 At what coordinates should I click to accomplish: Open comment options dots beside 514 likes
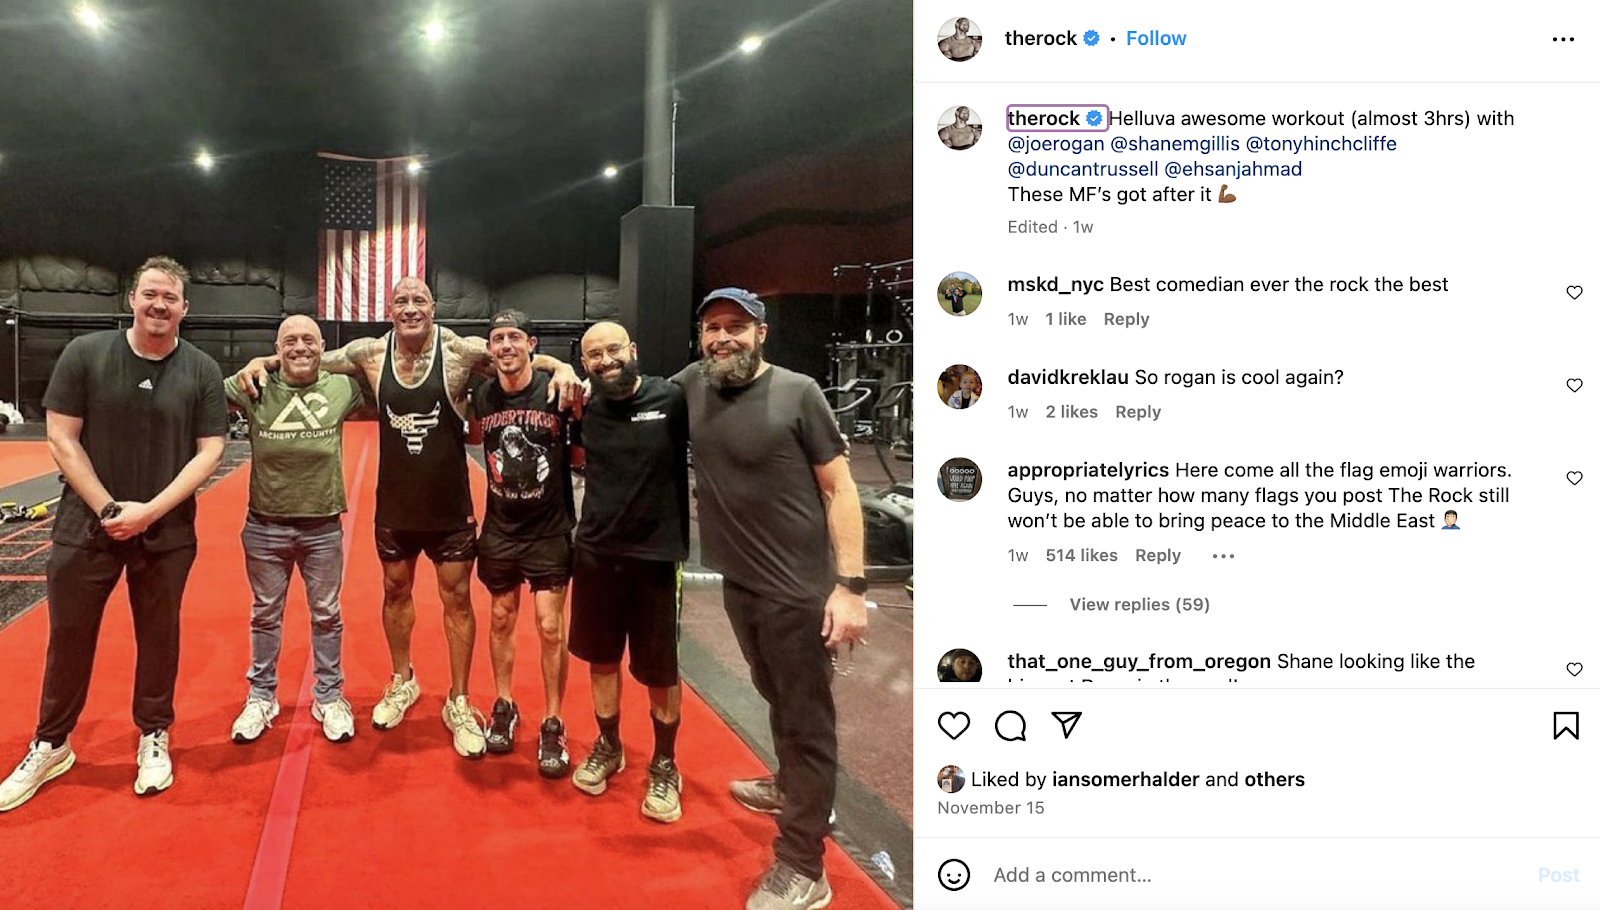click(1223, 556)
